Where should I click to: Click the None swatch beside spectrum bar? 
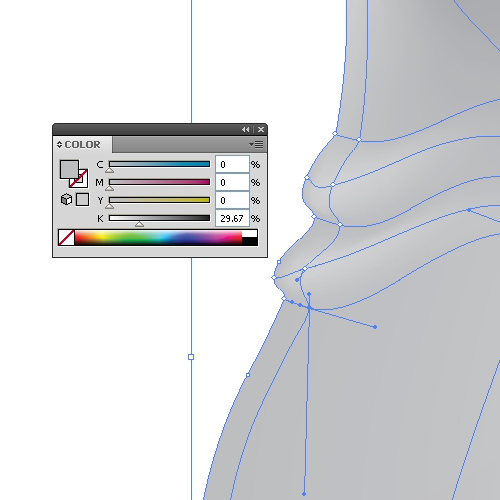(x=66, y=237)
